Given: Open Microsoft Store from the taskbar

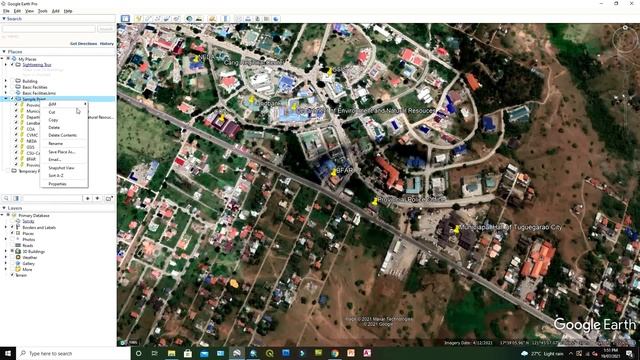Looking at the screenshot, I should click(x=188, y=353).
